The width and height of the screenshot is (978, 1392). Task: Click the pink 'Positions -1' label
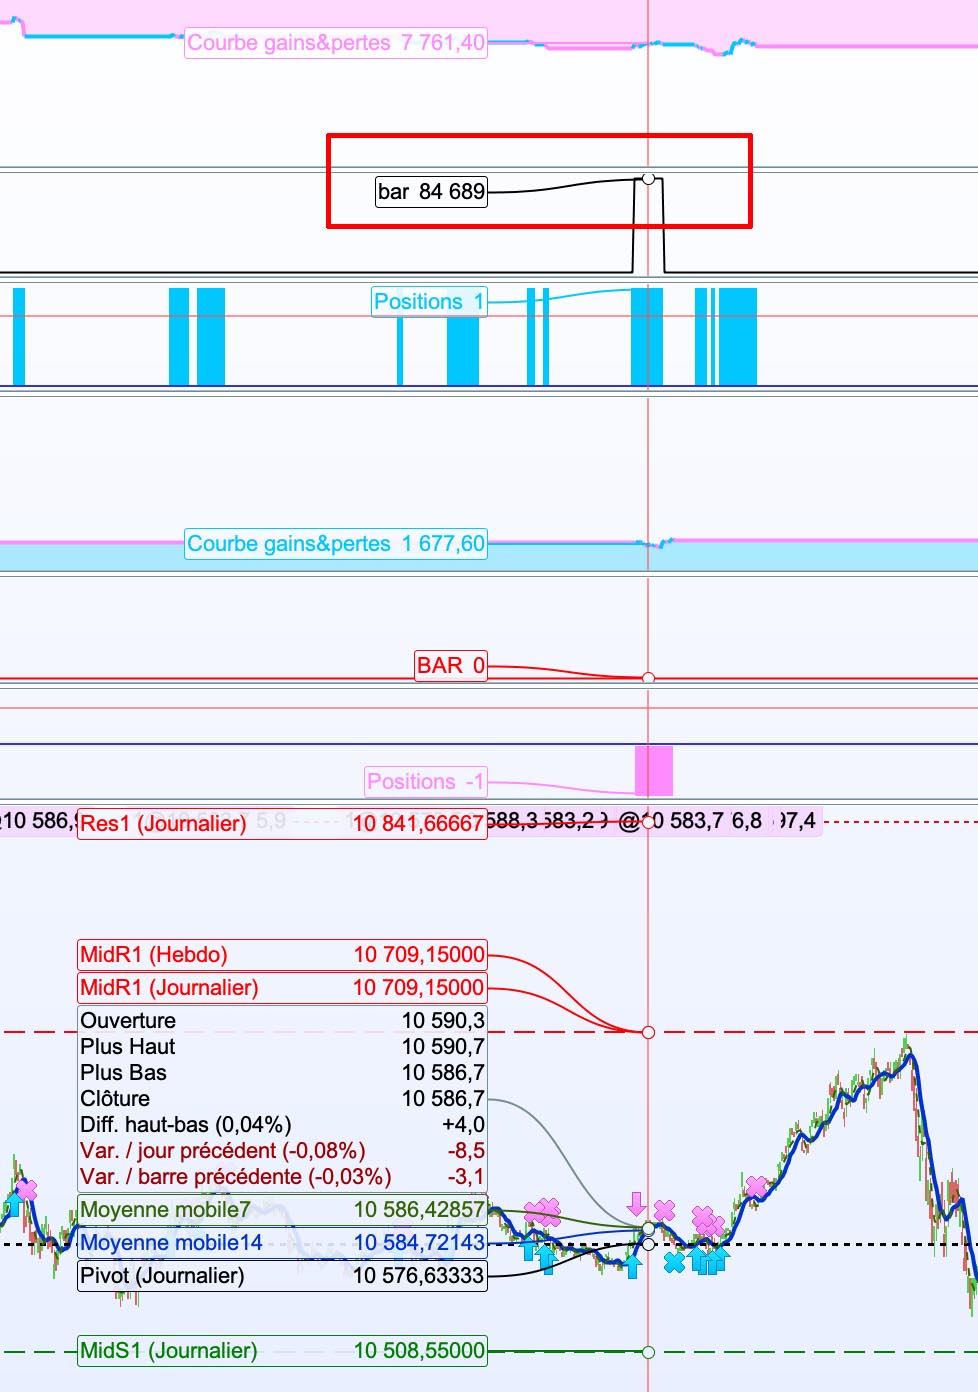point(426,782)
